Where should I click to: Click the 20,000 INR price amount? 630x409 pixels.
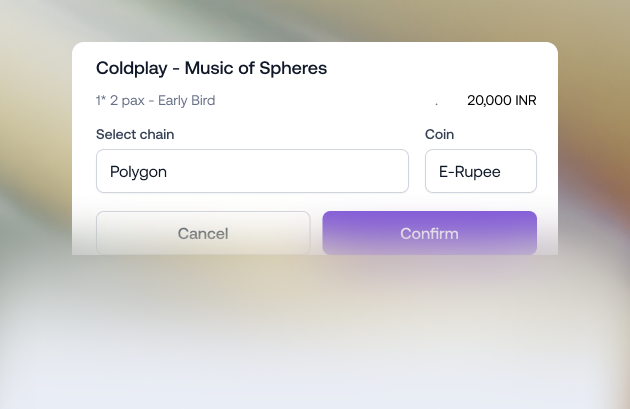coord(501,100)
